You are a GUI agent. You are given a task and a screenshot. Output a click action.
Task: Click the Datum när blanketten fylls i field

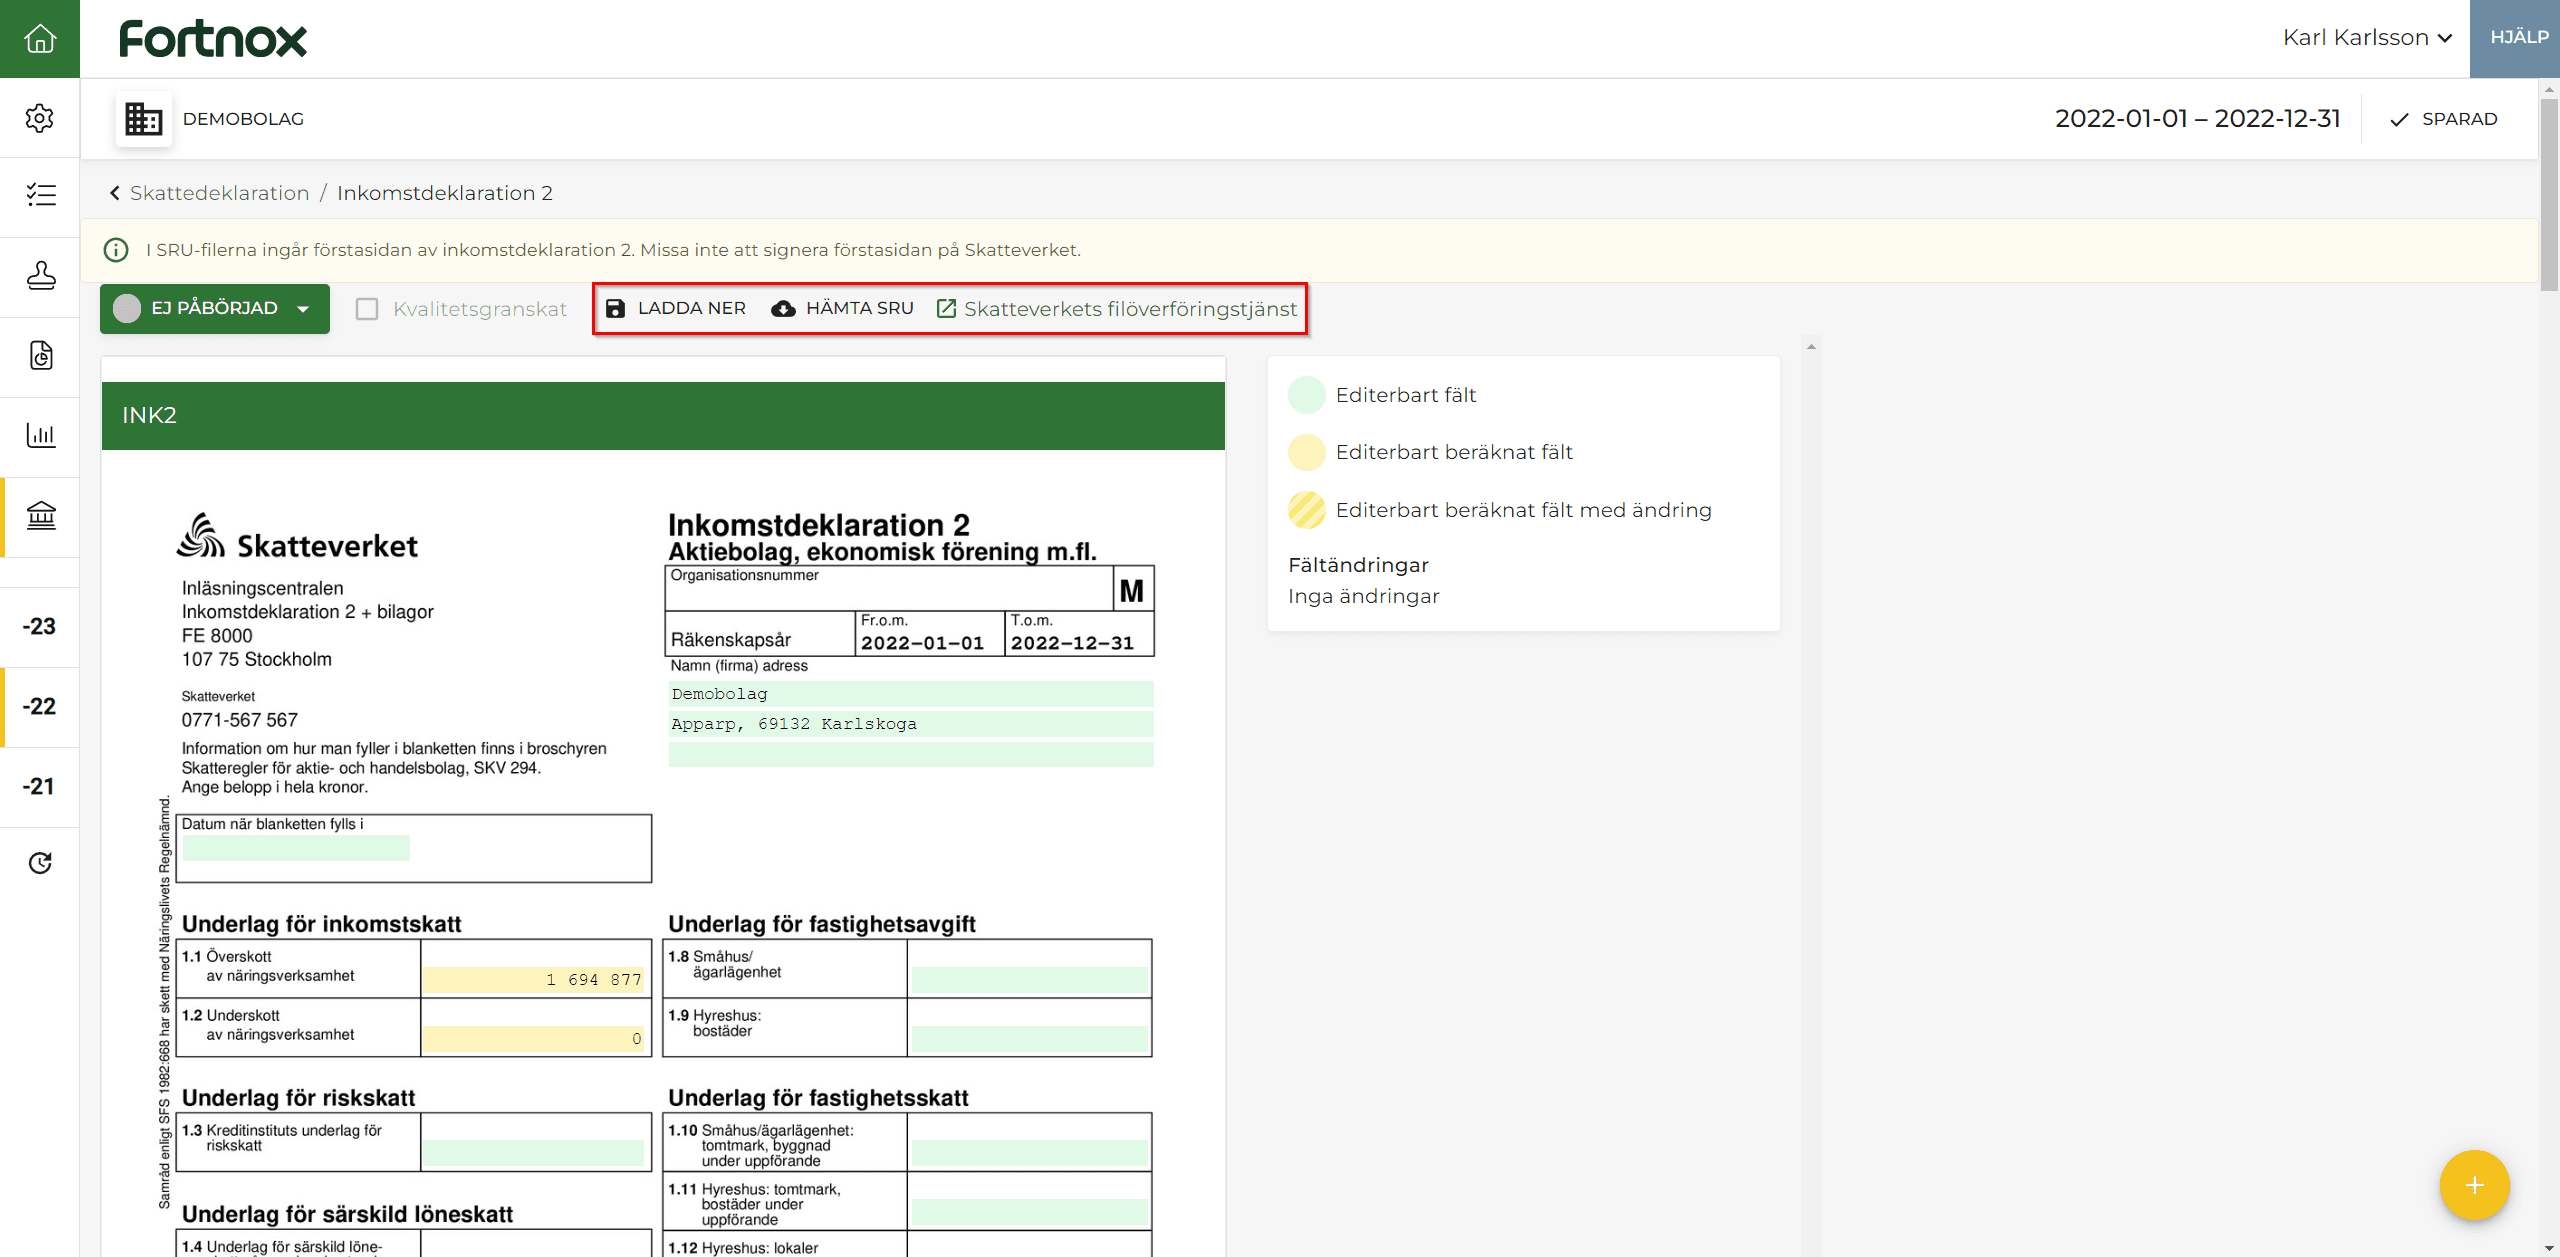point(296,848)
